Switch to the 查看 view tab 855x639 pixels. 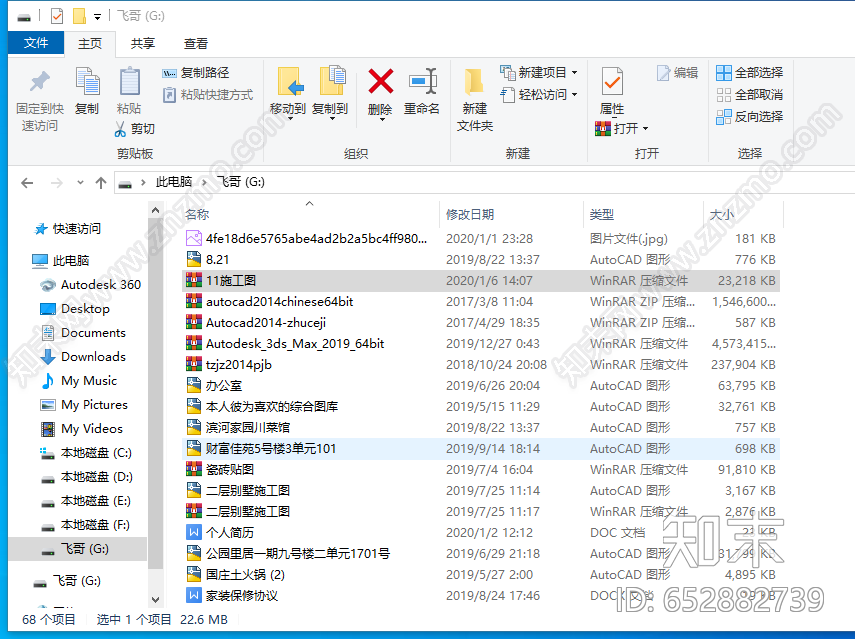coord(196,44)
